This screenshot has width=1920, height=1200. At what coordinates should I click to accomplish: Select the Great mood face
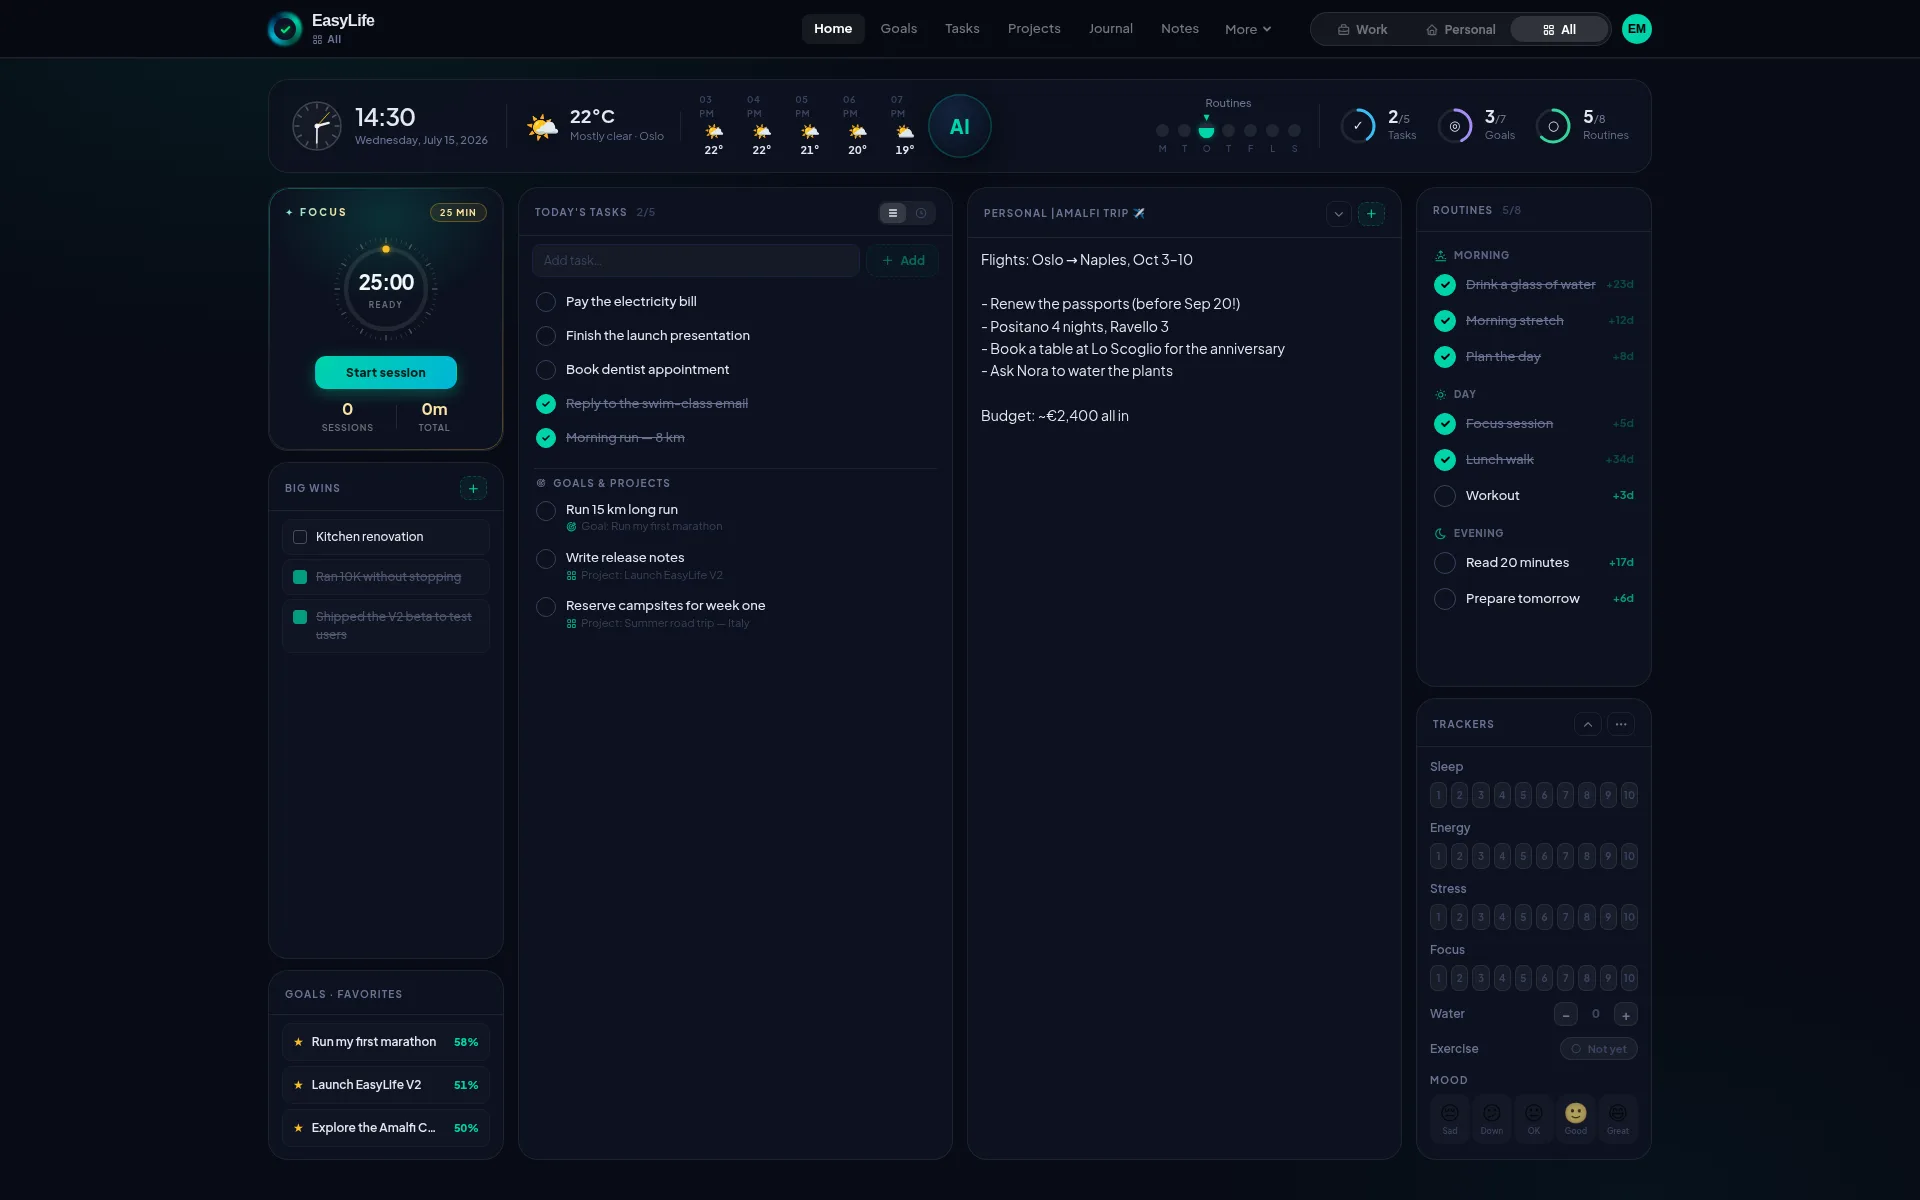coord(1618,1117)
